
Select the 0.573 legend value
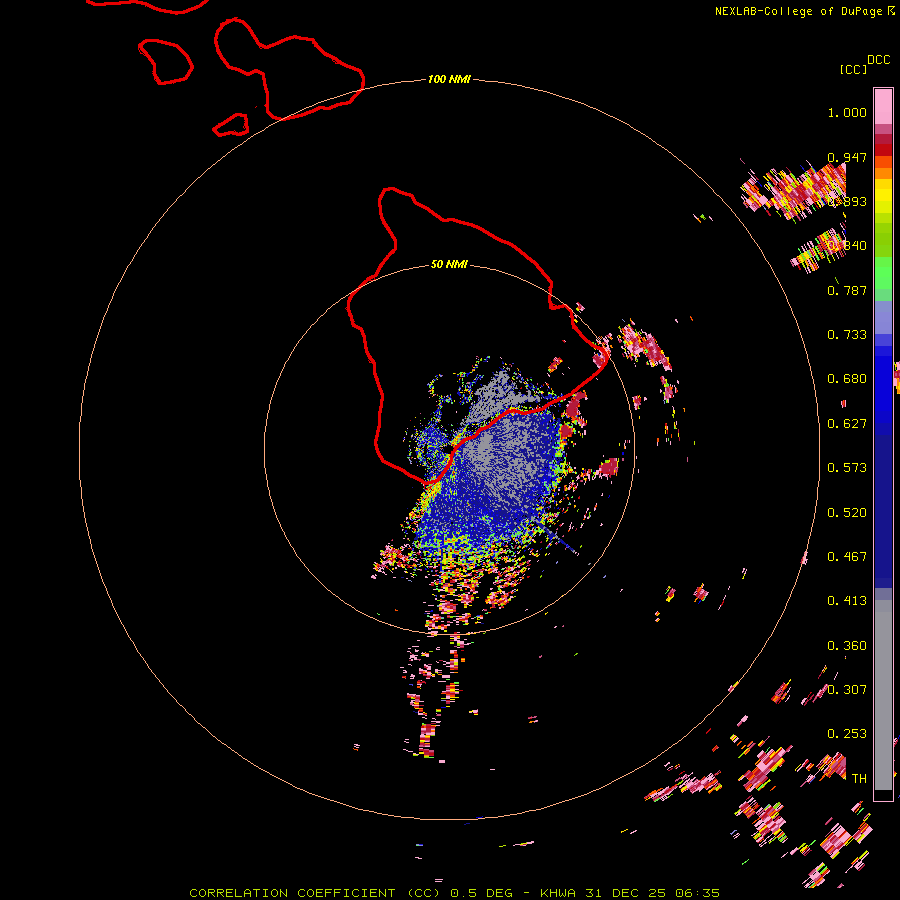(847, 468)
